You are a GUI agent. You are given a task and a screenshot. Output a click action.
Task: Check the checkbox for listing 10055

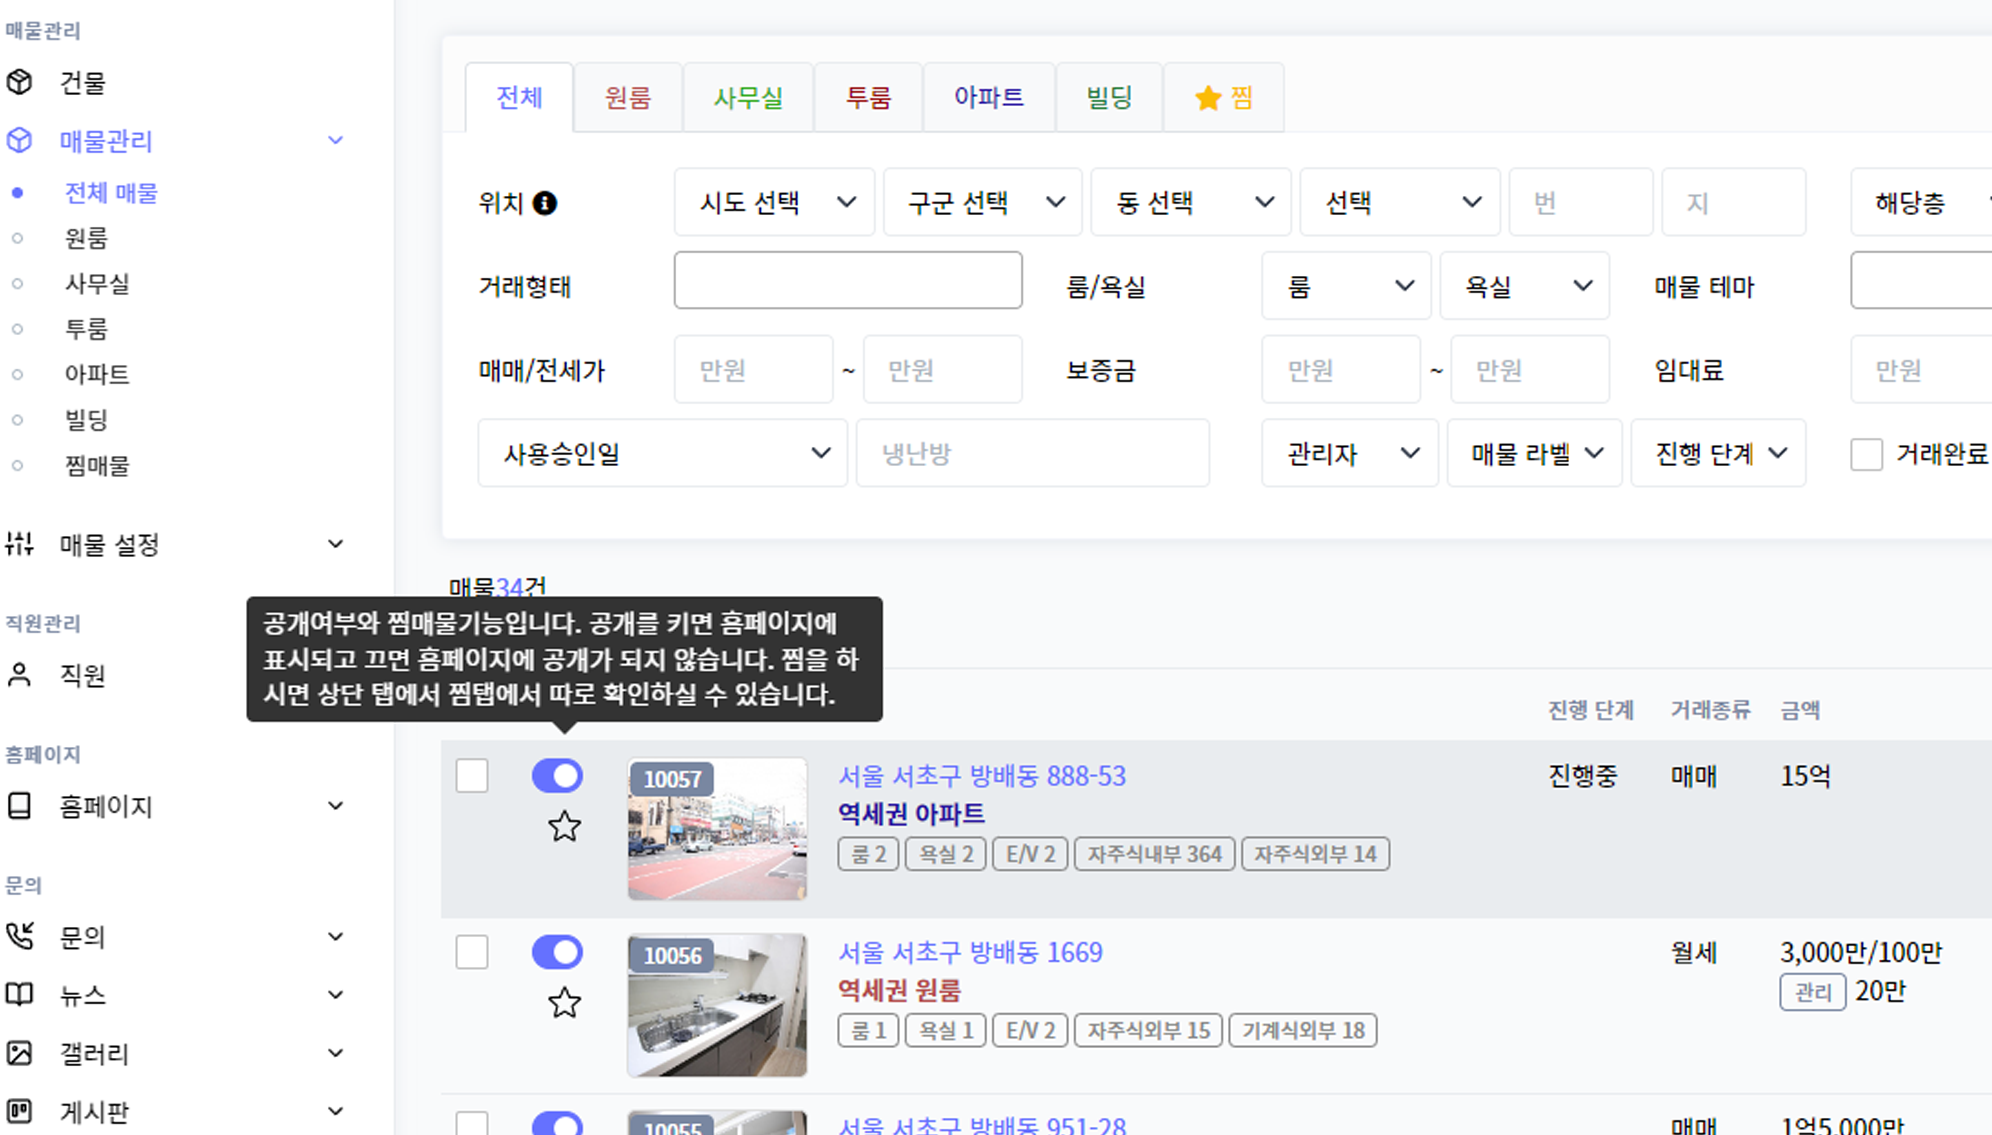(x=472, y=1123)
